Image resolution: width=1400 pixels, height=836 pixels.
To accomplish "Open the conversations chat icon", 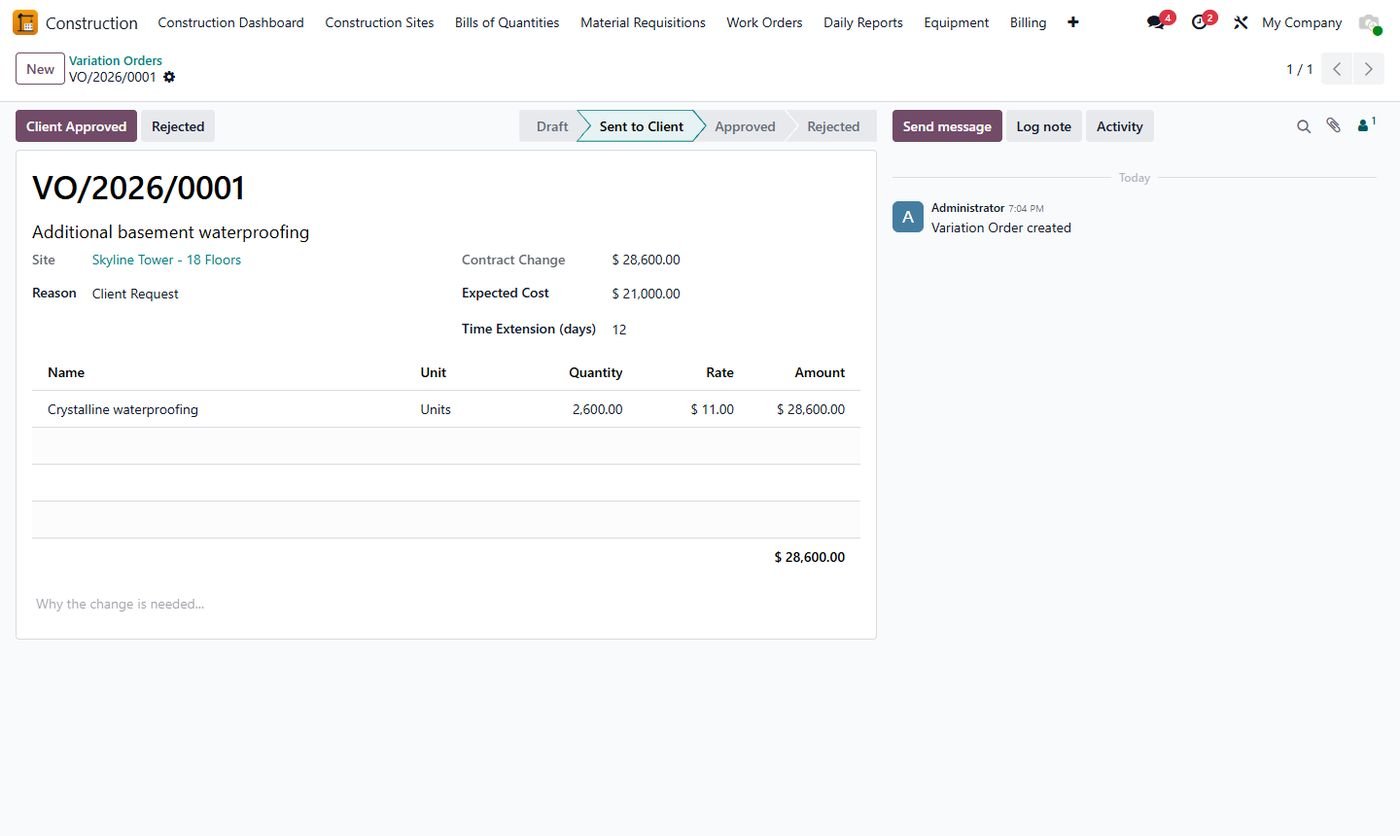I will coord(1157,22).
